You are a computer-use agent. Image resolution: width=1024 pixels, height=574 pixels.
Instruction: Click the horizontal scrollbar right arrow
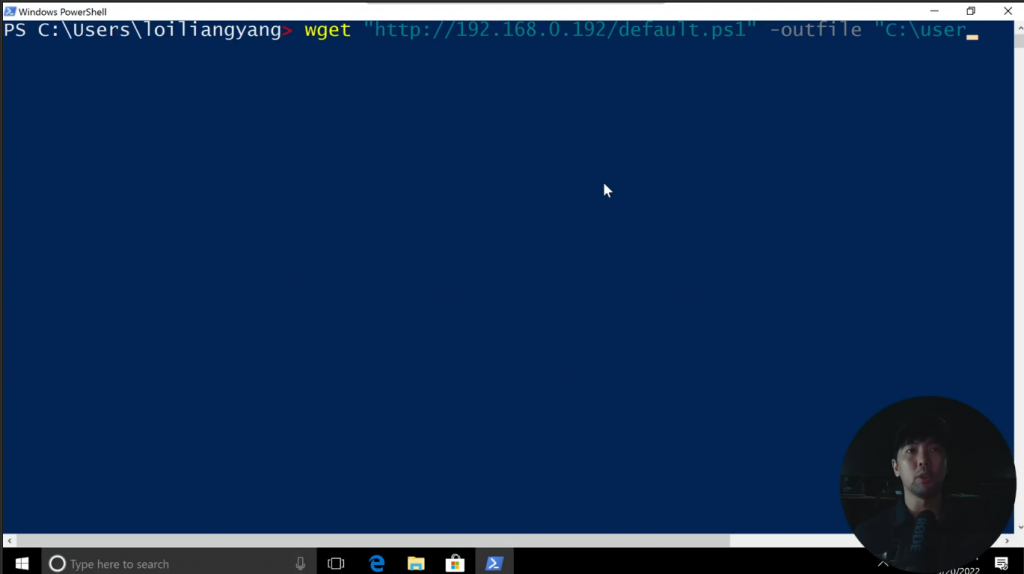(1006, 541)
